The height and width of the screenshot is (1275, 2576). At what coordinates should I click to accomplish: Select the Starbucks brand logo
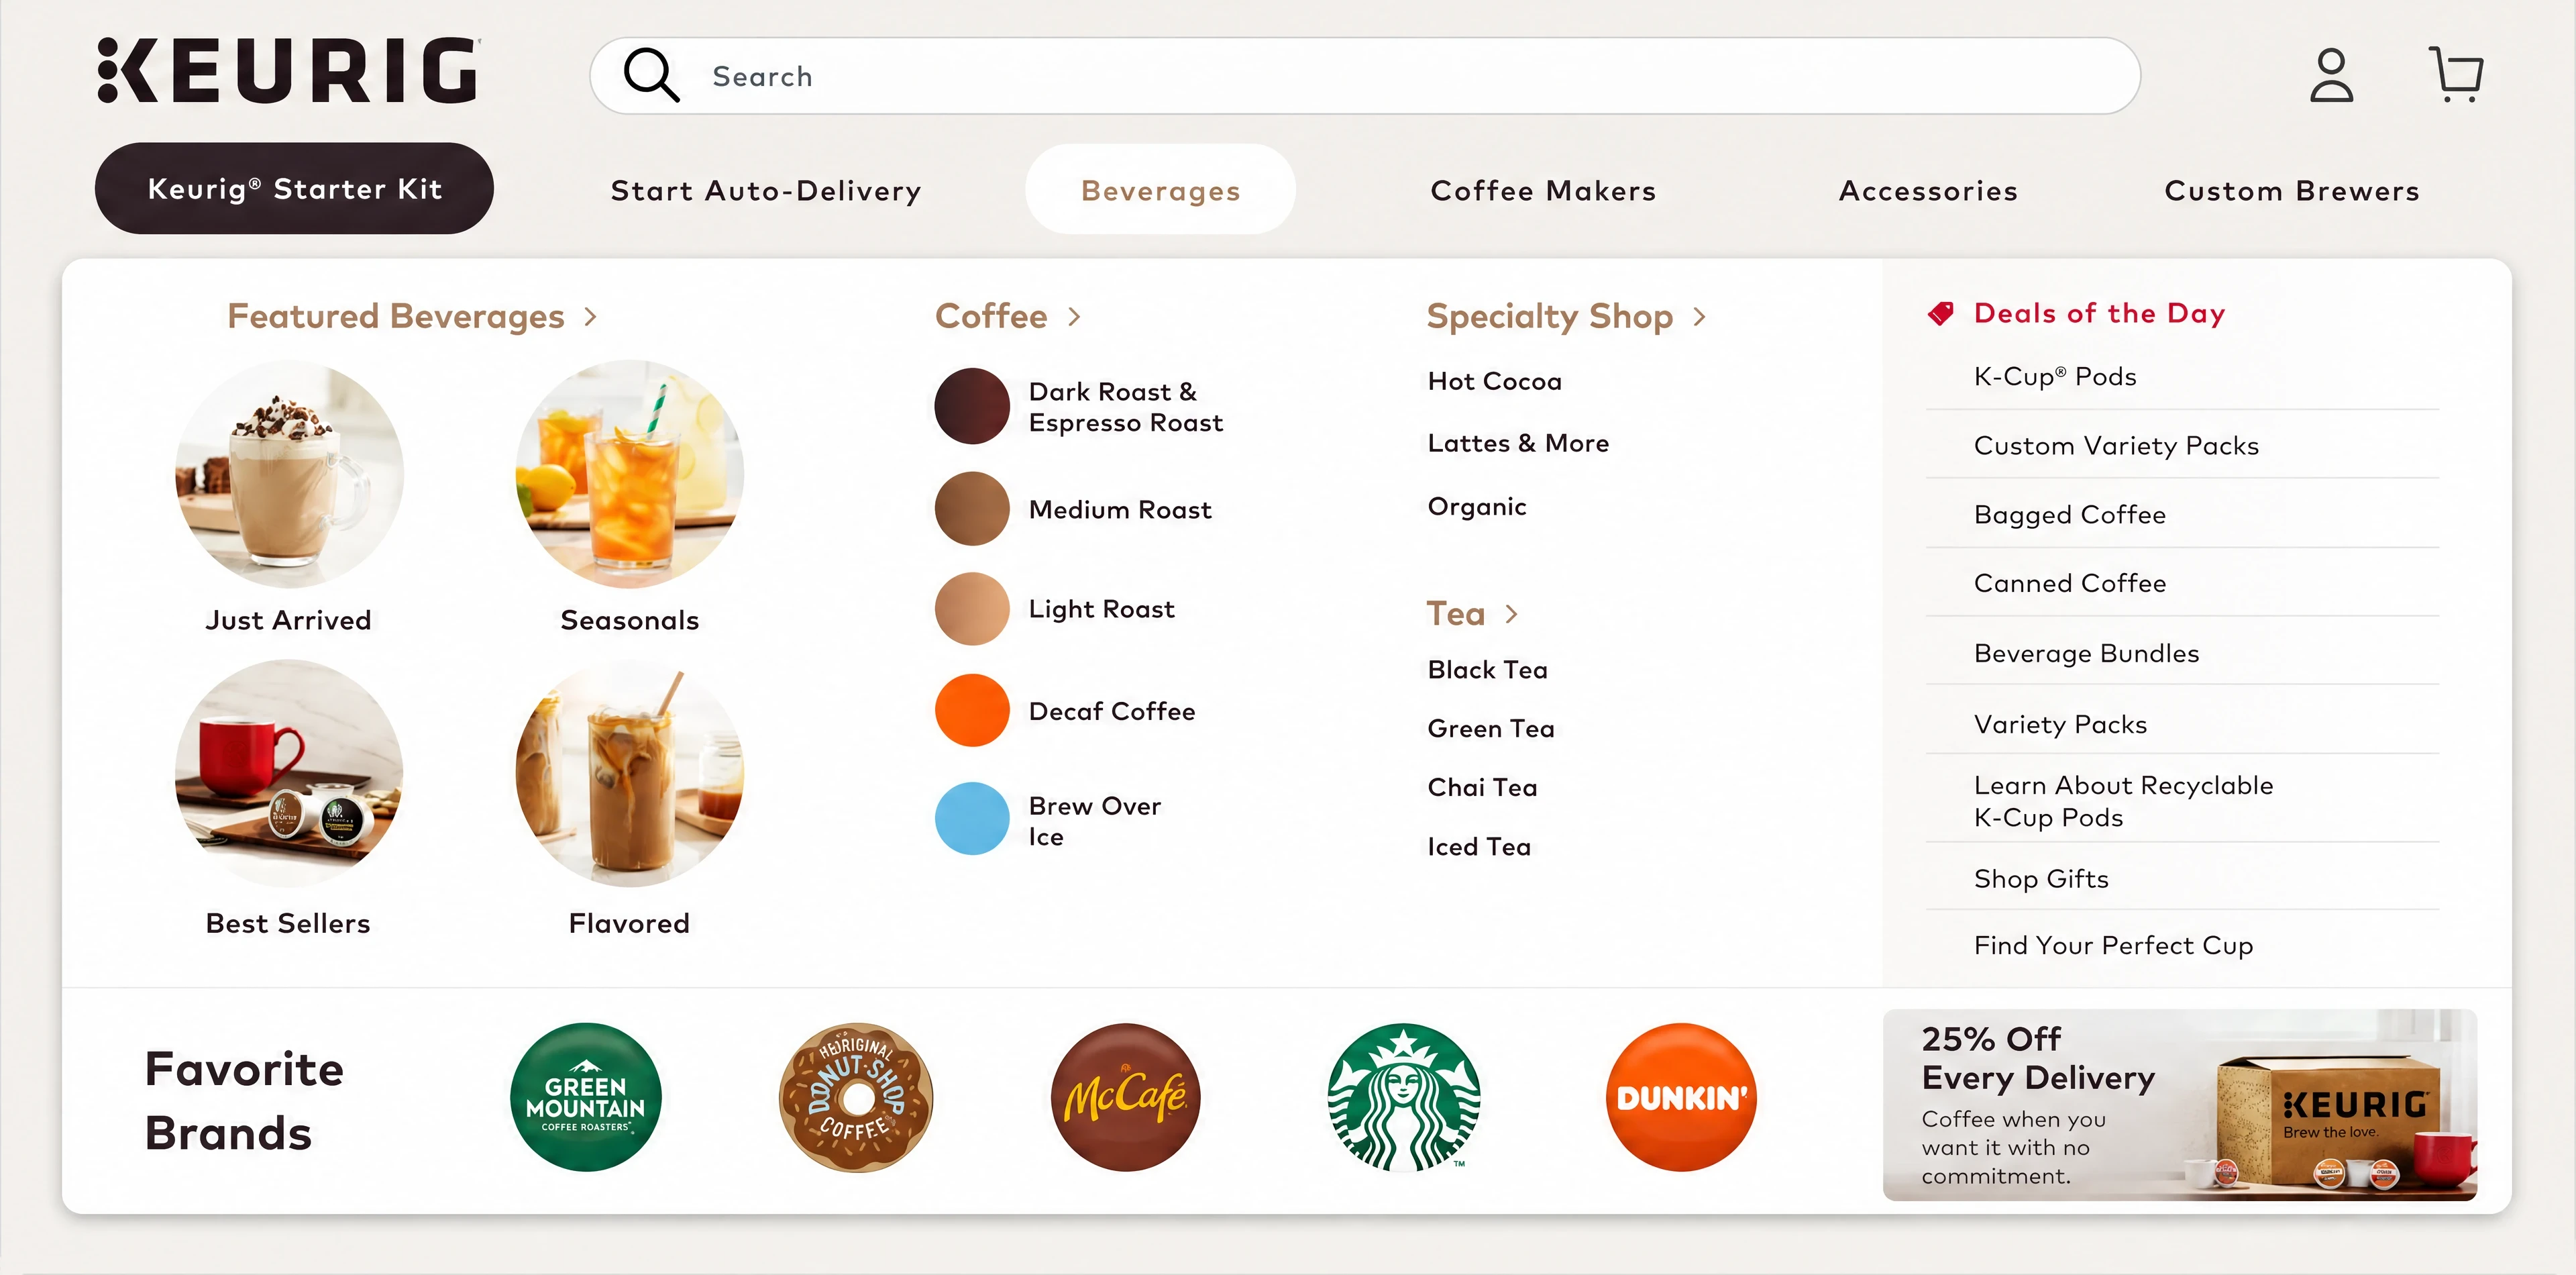pos(1404,1097)
